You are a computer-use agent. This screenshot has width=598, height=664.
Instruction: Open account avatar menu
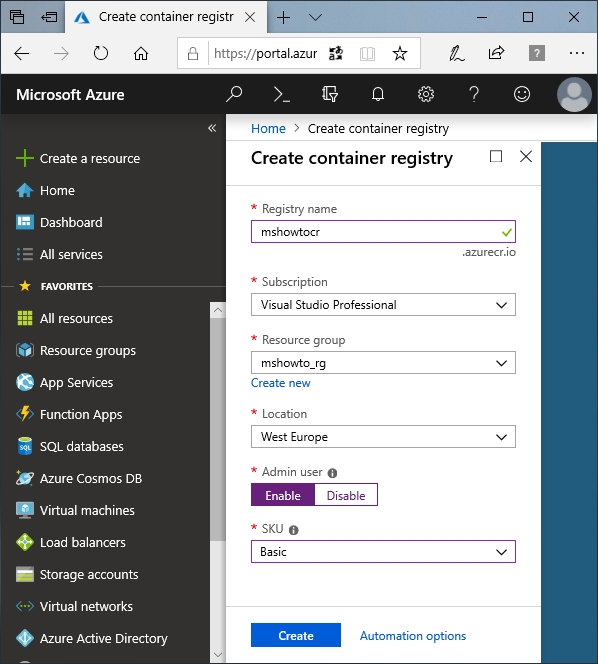pos(574,94)
